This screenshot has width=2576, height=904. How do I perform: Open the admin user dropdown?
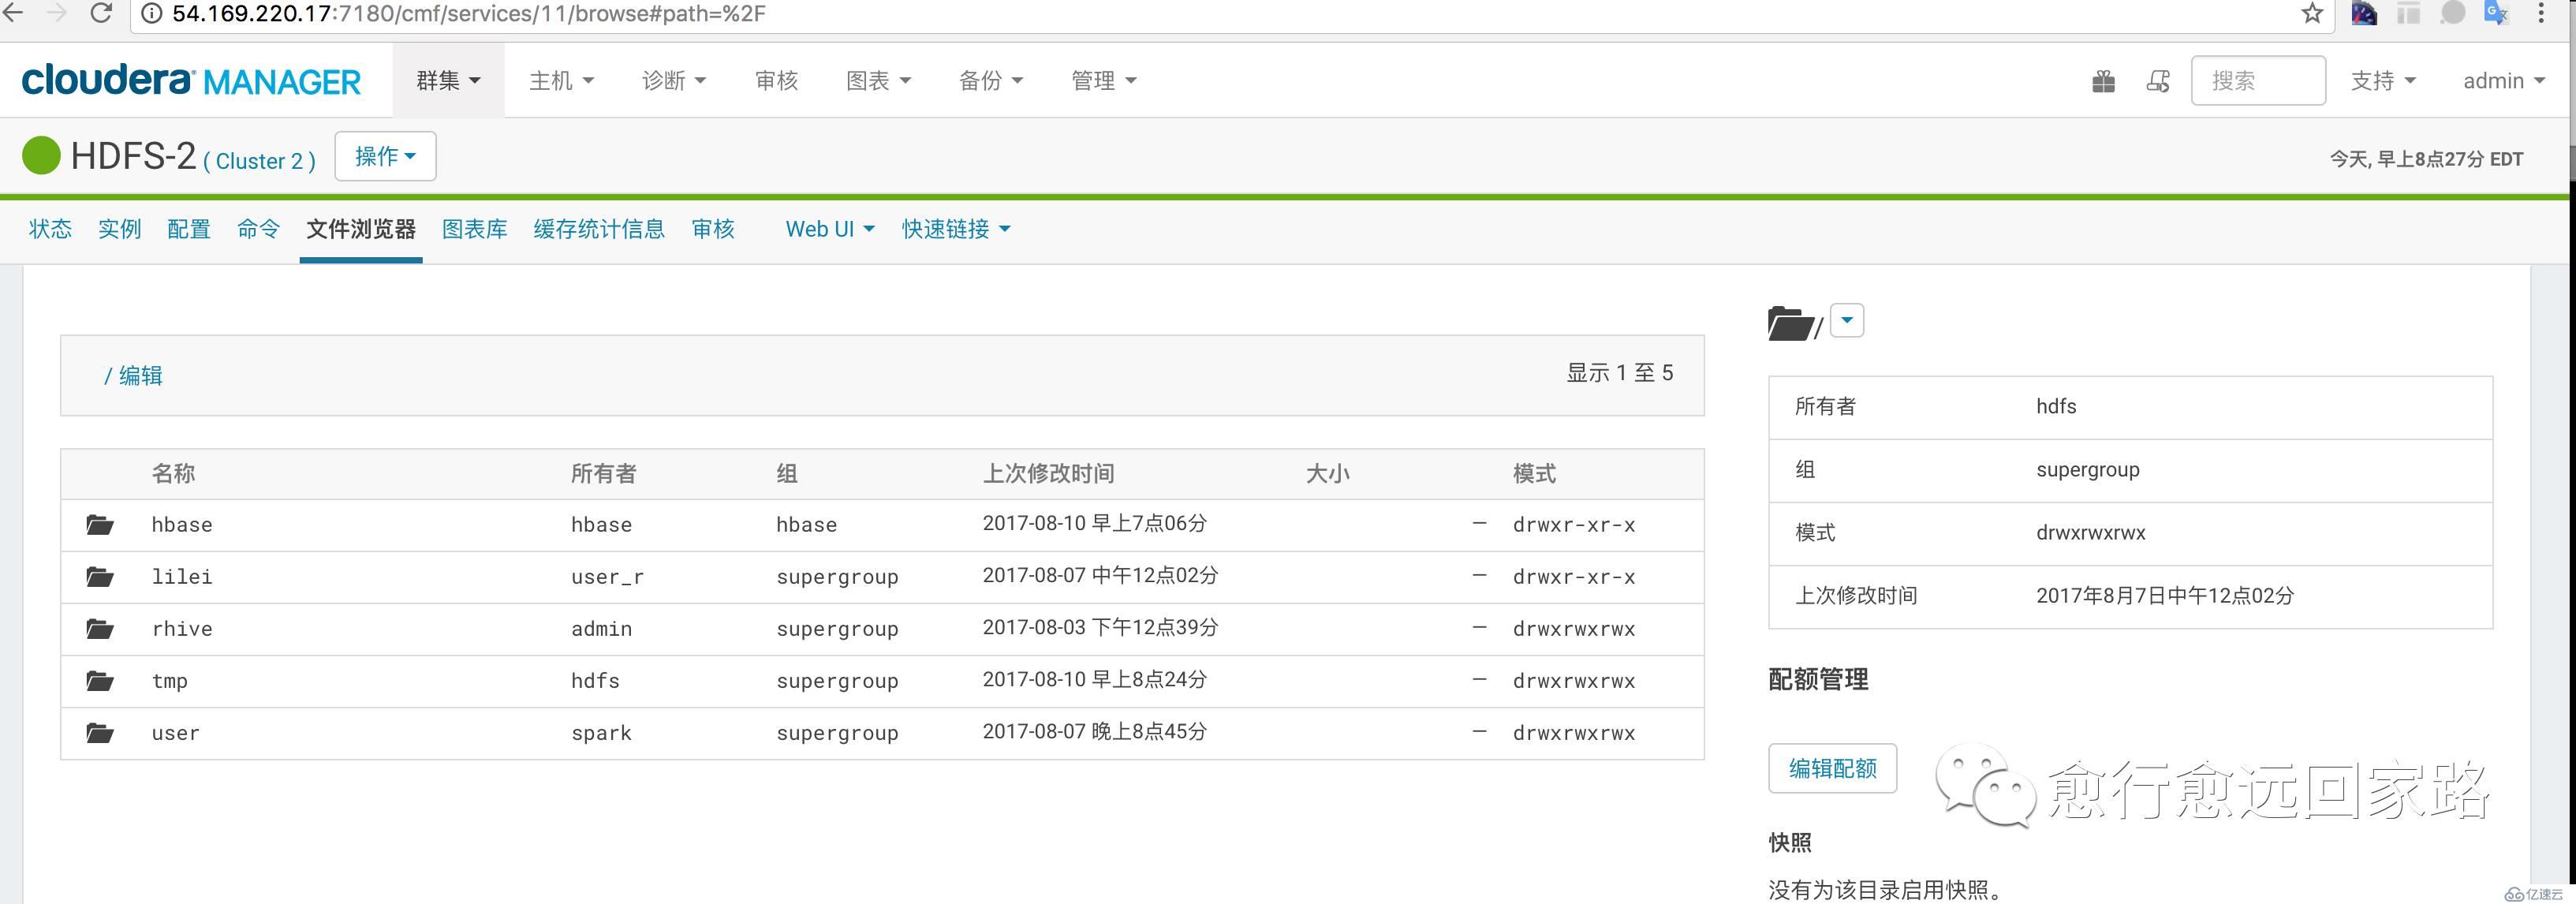[2504, 81]
